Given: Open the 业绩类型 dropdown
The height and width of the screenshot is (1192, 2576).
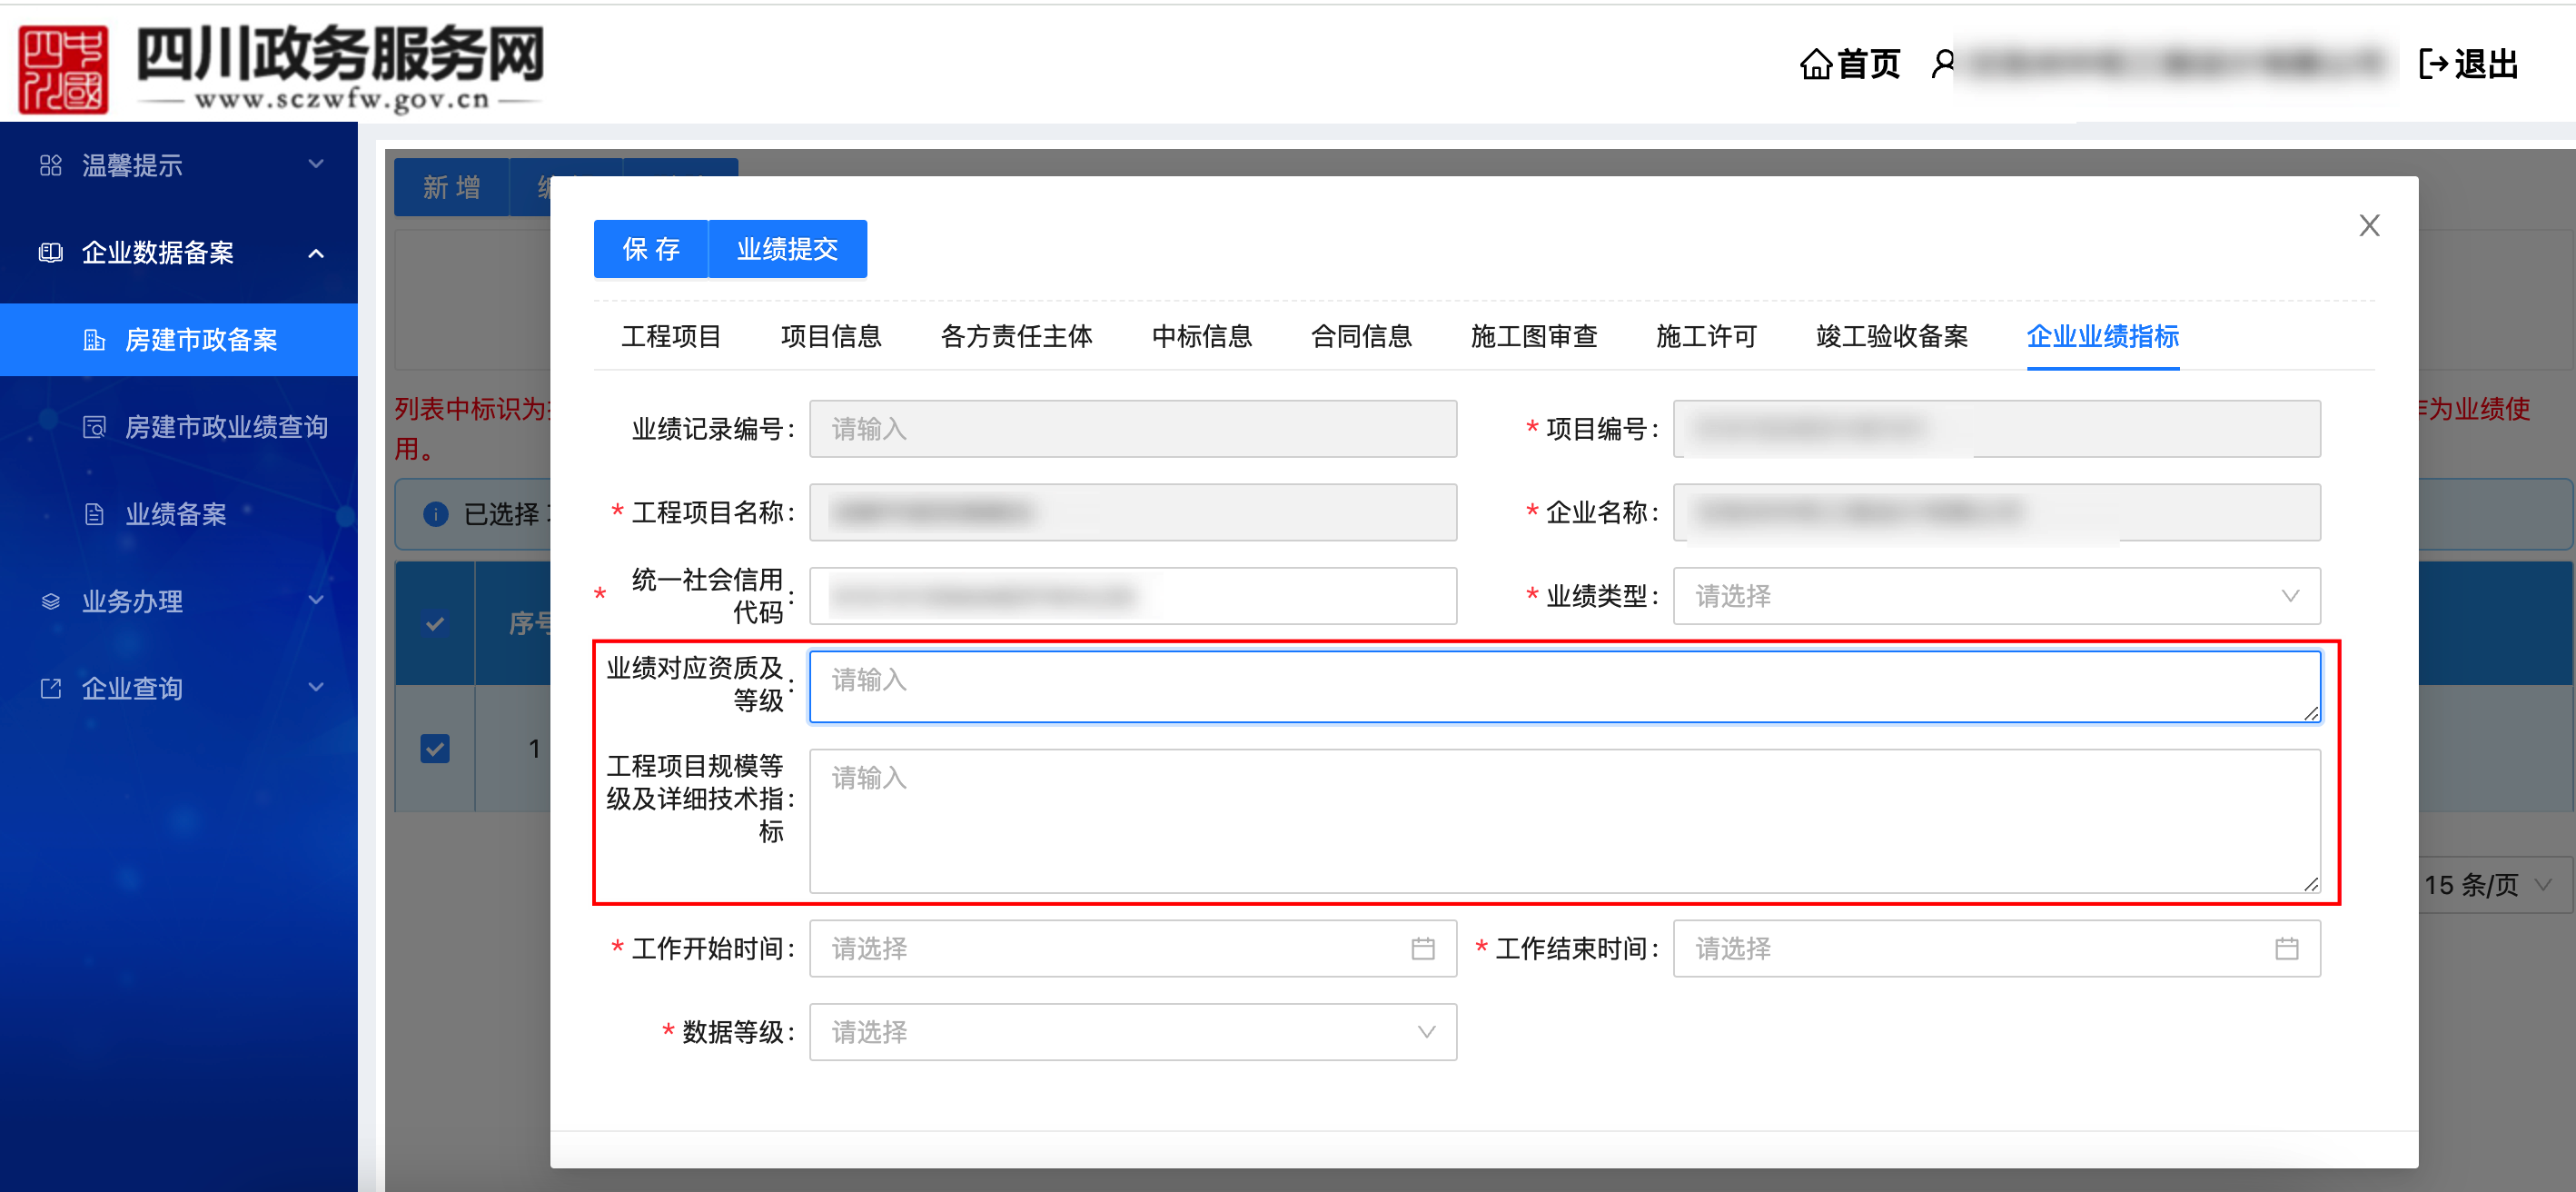Looking at the screenshot, I should click(x=1996, y=596).
